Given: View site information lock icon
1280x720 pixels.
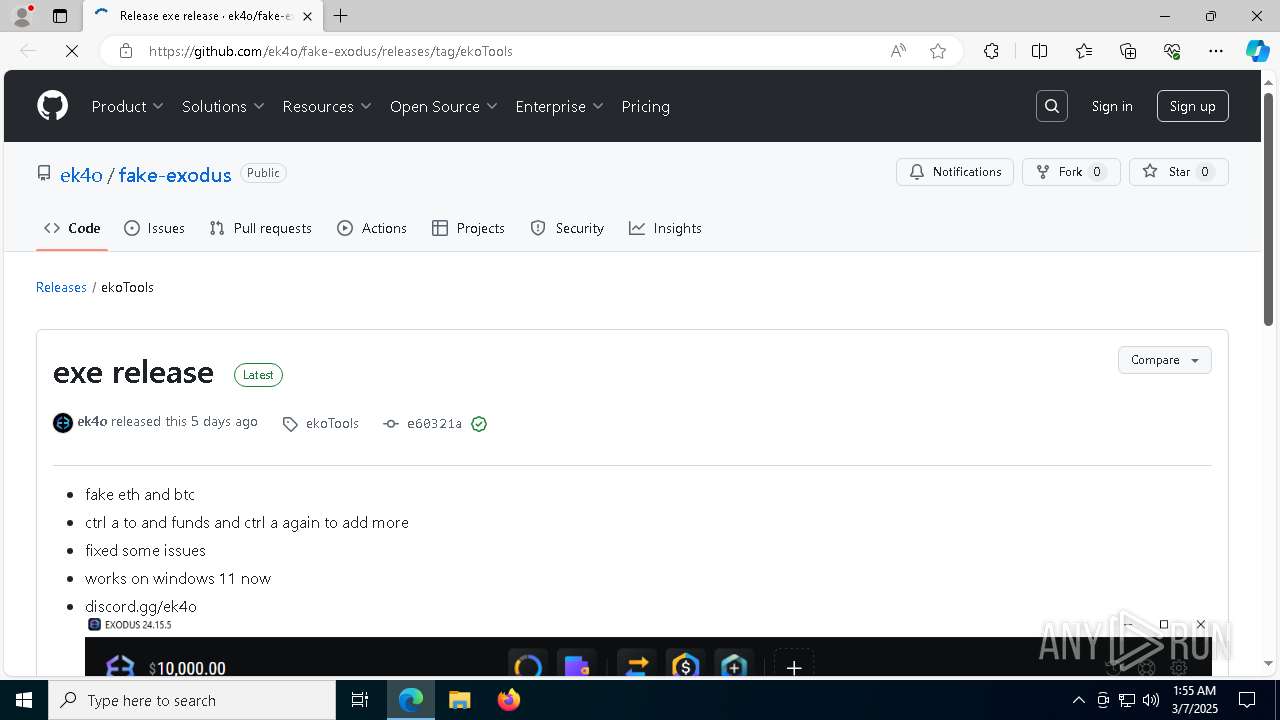Looking at the screenshot, I should click(125, 51).
